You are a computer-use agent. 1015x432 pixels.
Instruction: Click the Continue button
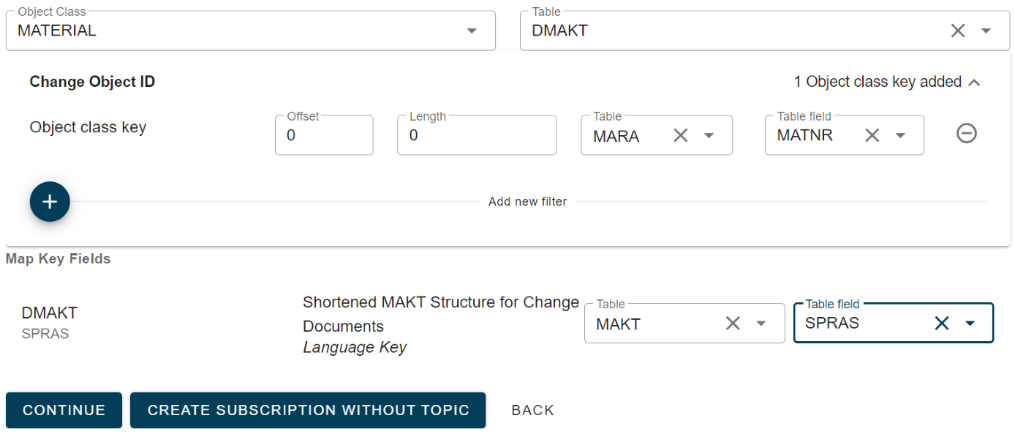tap(64, 410)
